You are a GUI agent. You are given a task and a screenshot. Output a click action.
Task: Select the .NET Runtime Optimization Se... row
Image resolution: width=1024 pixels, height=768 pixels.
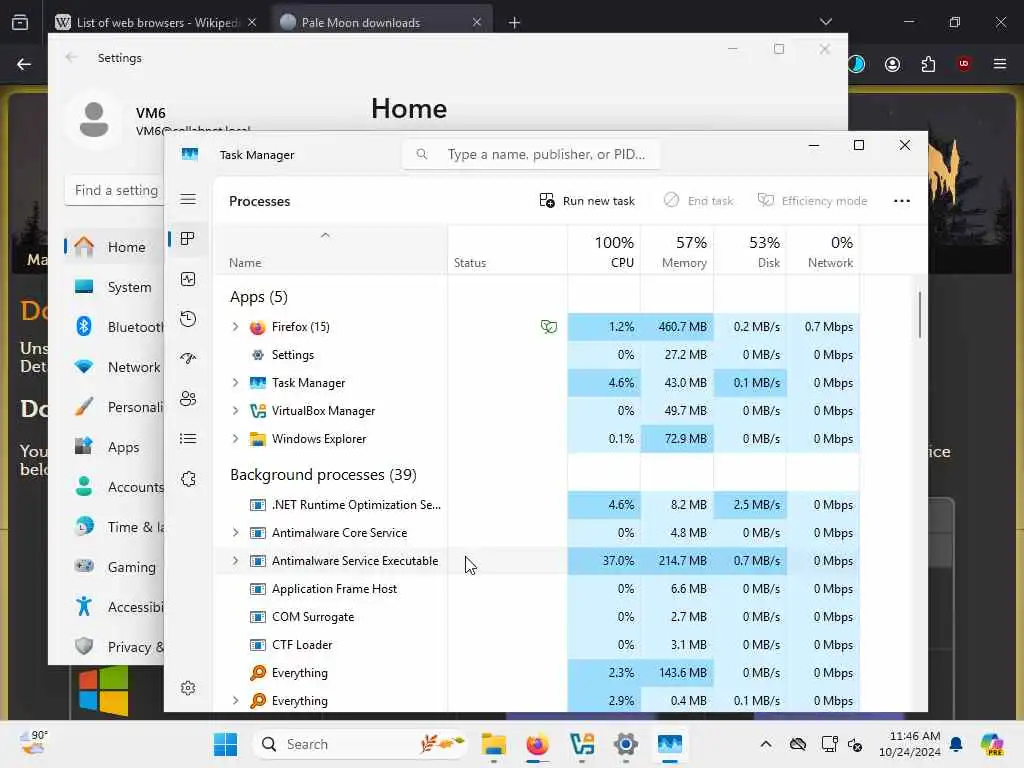point(537,505)
